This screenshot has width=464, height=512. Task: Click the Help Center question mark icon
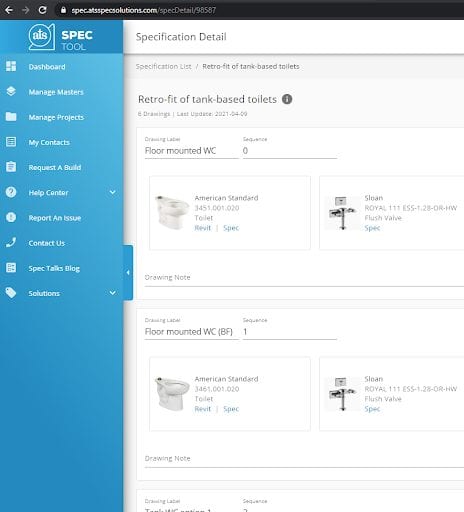coord(11,192)
